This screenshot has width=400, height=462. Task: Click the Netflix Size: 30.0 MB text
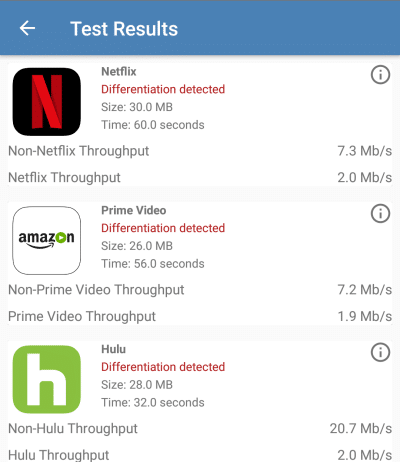click(137, 107)
